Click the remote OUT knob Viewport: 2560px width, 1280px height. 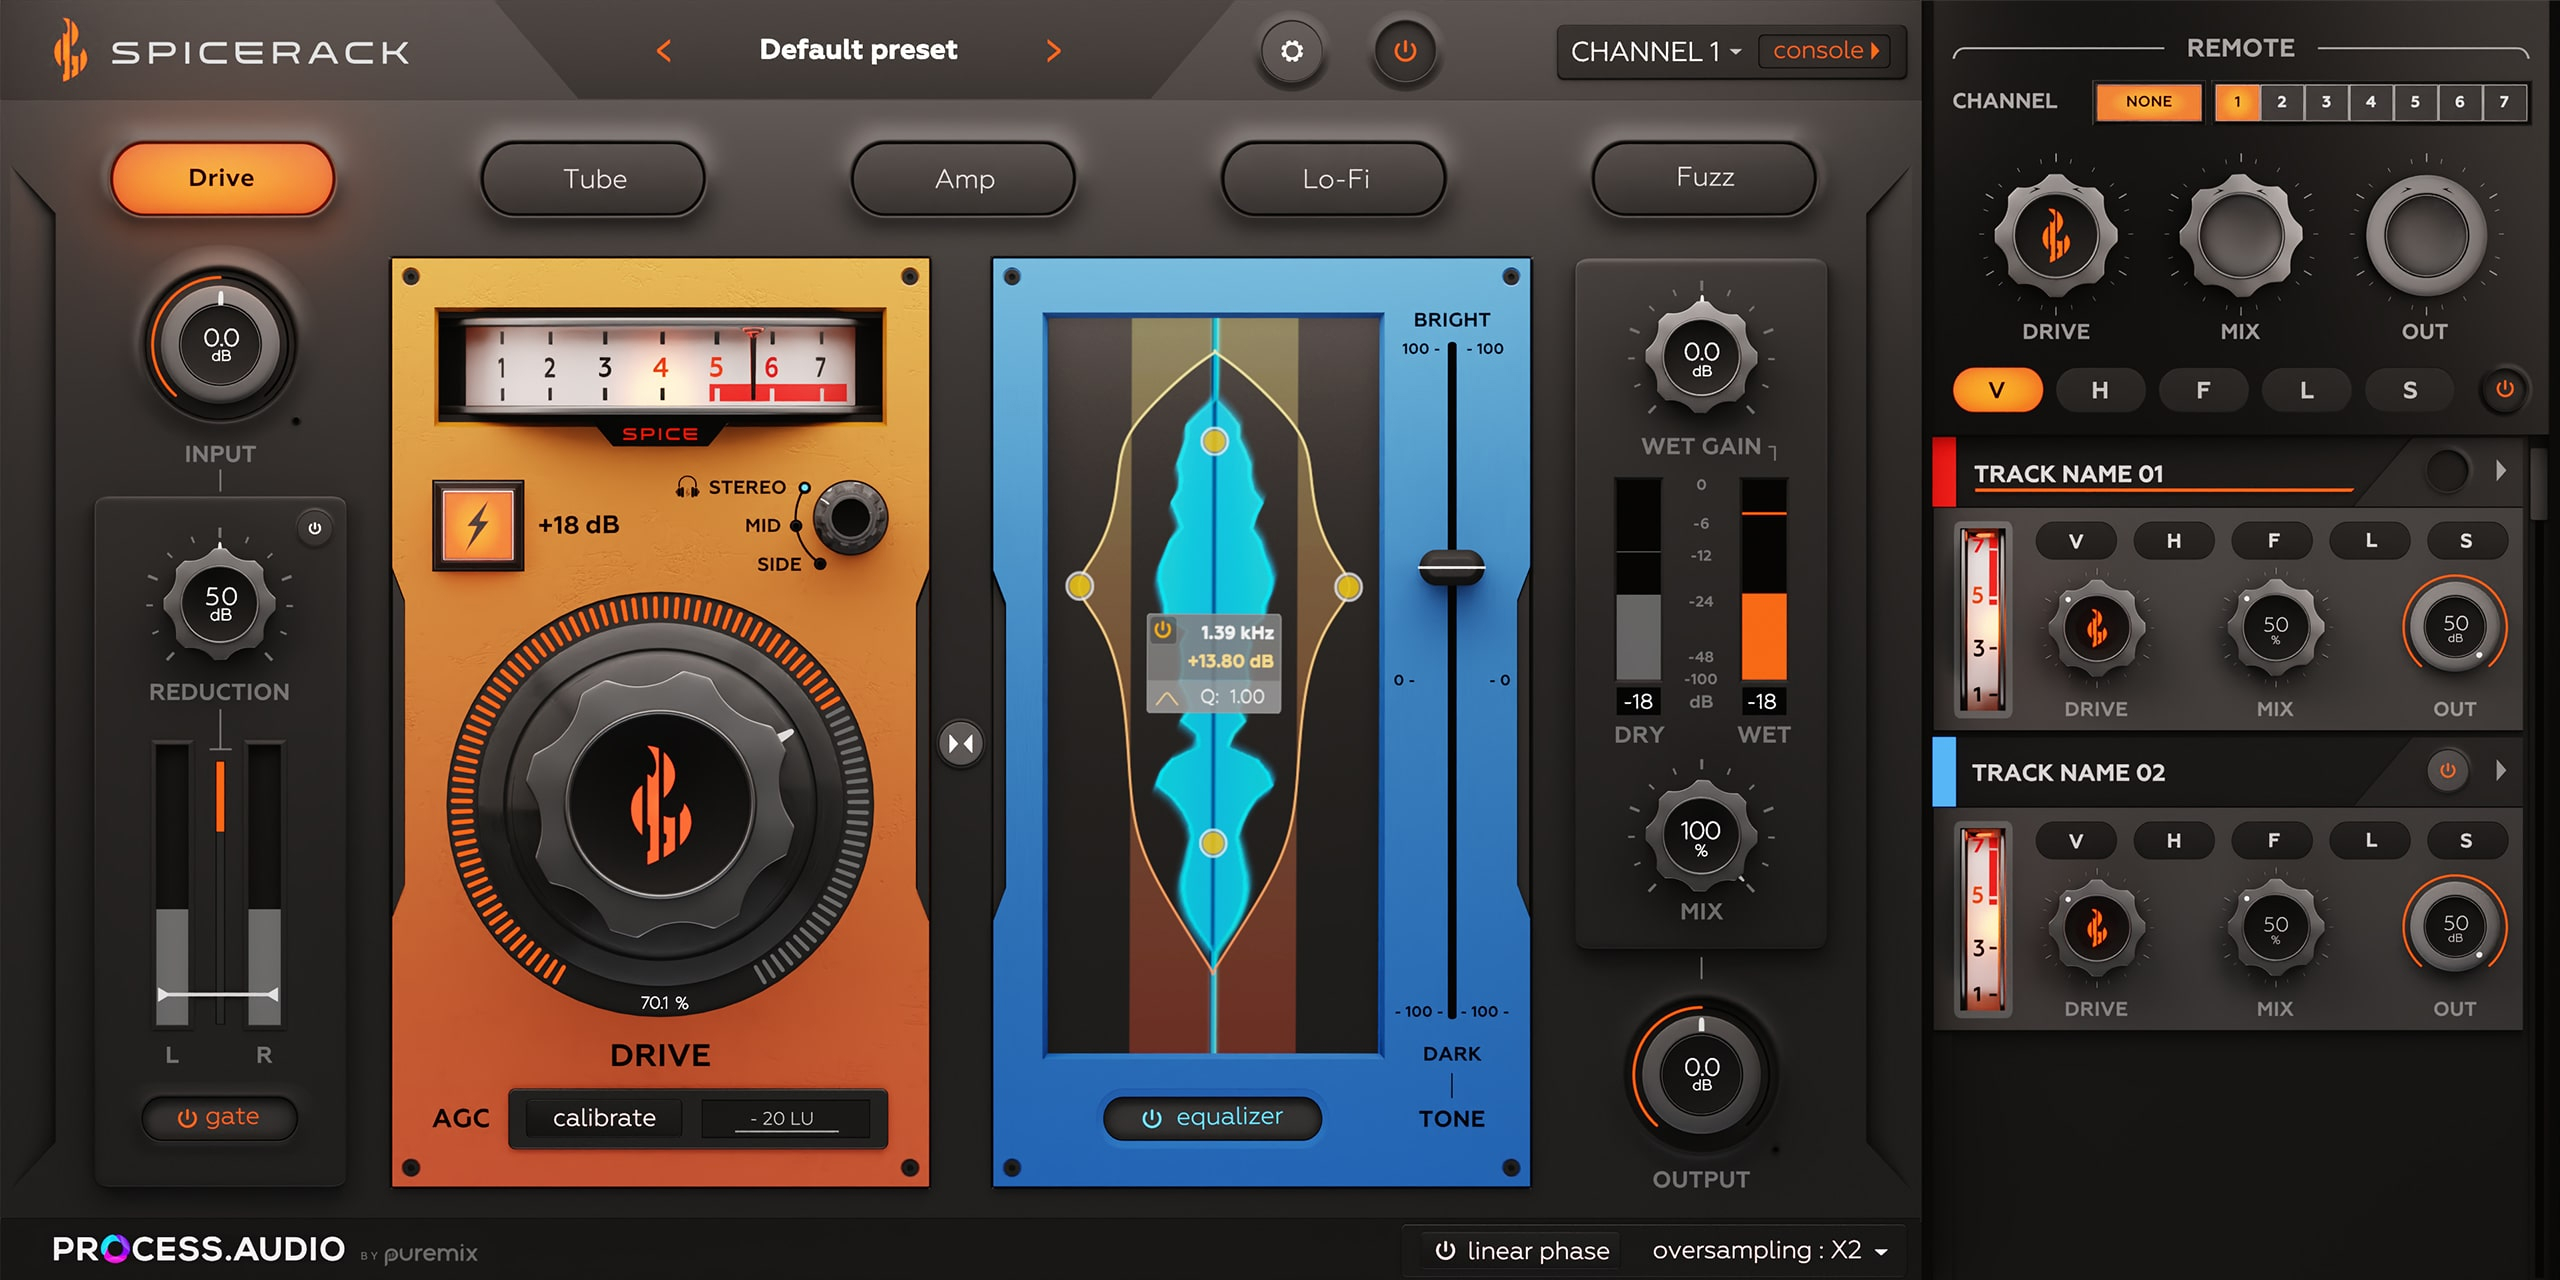pos(2425,237)
